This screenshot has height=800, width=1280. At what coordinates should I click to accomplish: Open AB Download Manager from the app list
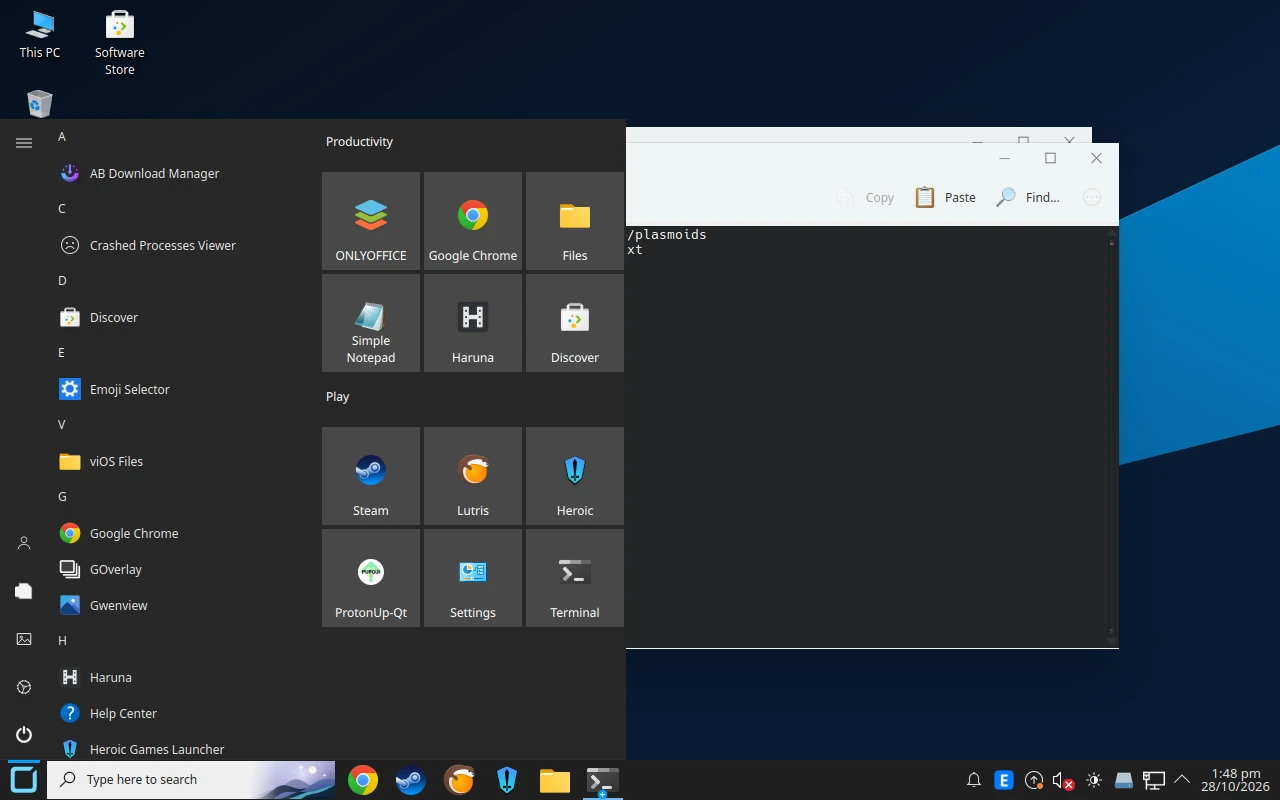point(180,173)
